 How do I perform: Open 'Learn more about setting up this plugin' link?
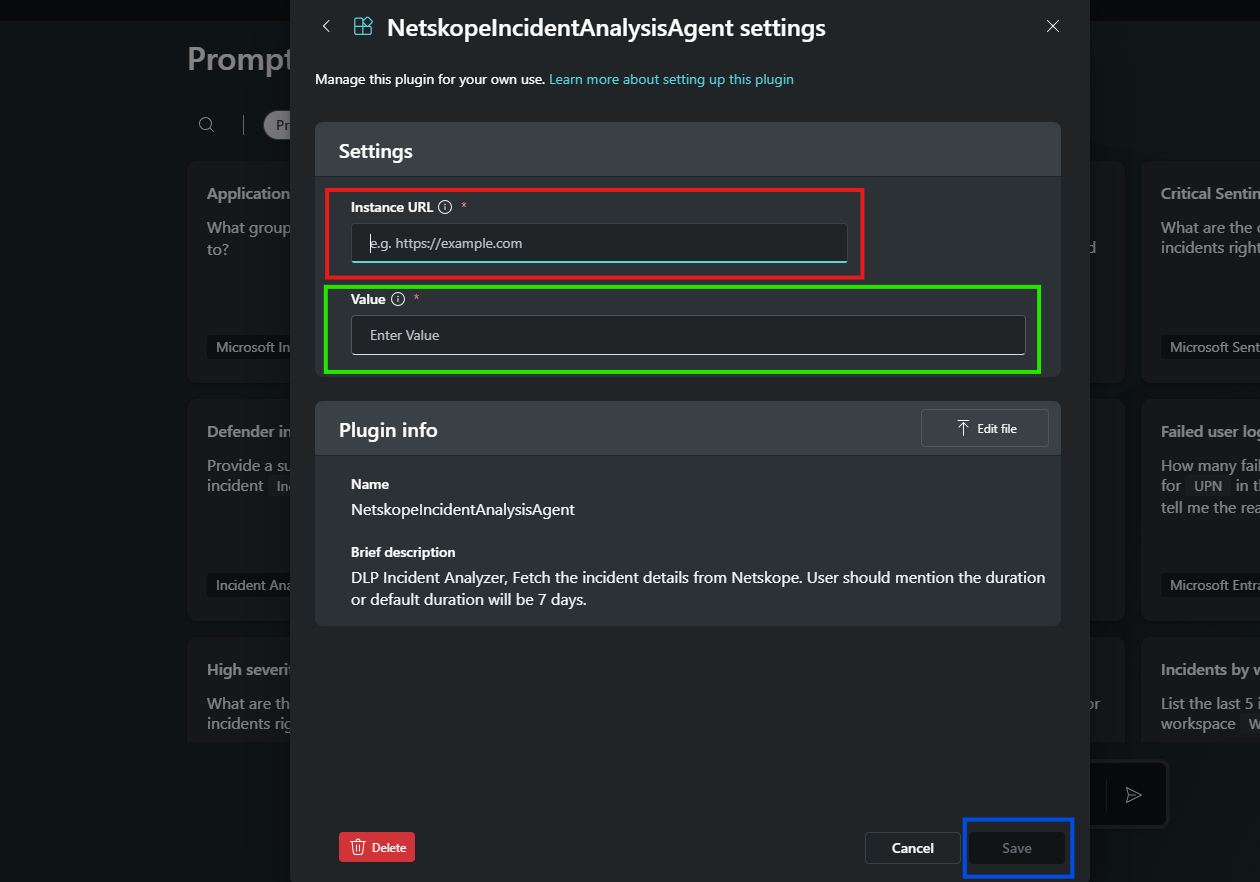click(x=671, y=79)
